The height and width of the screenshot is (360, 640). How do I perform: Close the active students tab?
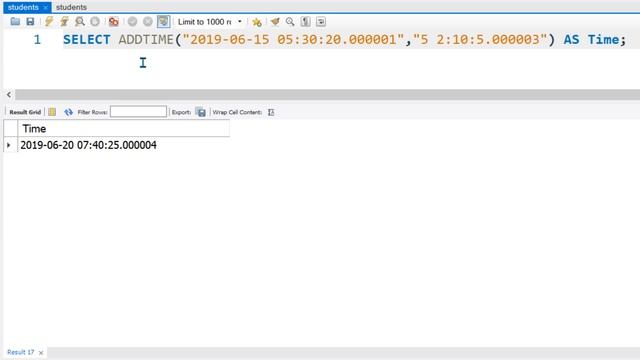point(46,7)
